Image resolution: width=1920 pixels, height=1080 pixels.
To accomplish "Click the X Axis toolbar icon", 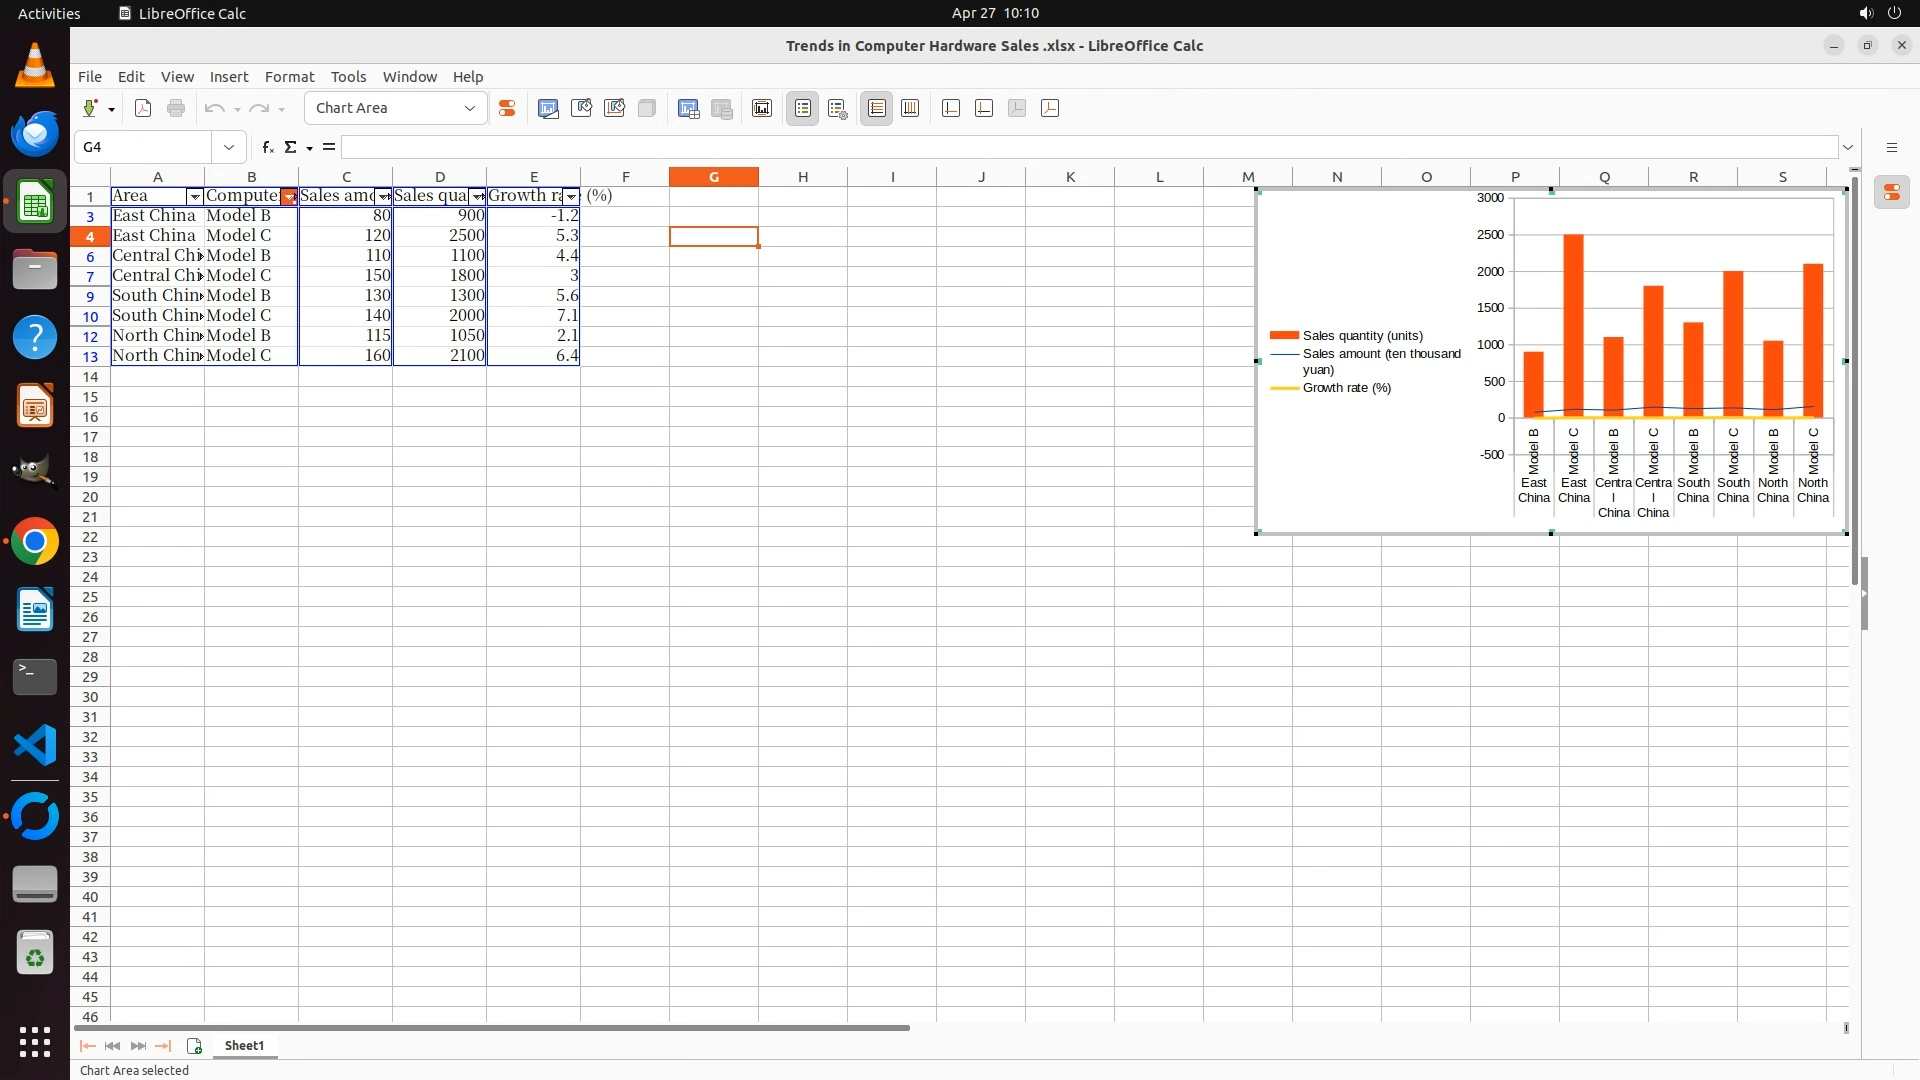I will click(x=951, y=109).
